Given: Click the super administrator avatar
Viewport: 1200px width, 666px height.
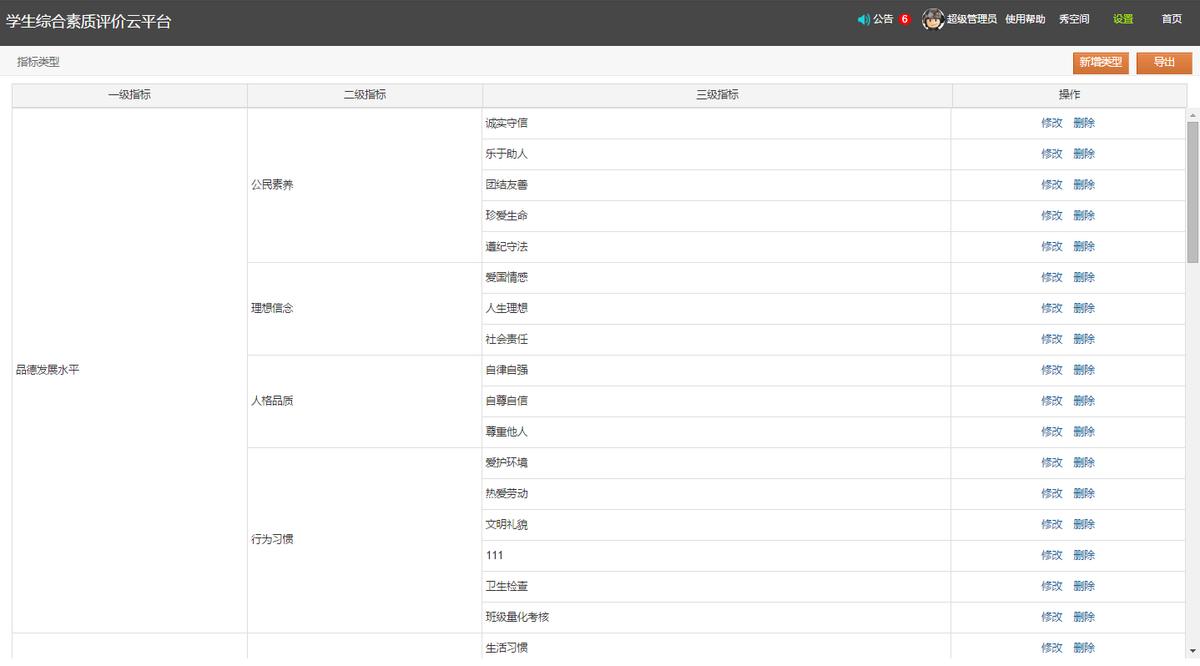Looking at the screenshot, I should click(933, 19).
